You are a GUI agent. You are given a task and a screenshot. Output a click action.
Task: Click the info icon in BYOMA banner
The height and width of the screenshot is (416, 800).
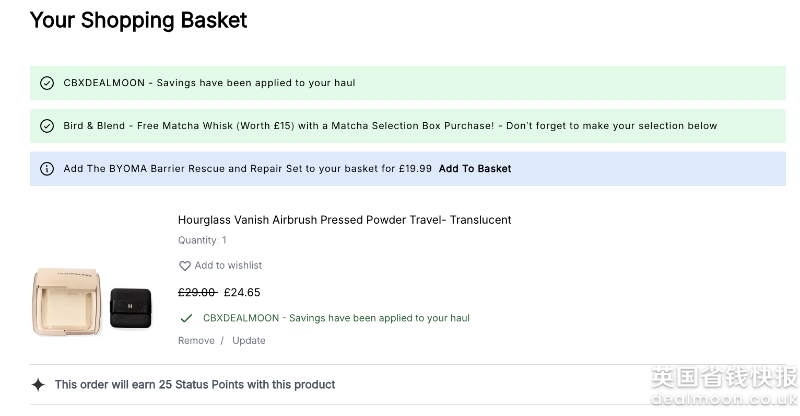click(46, 169)
